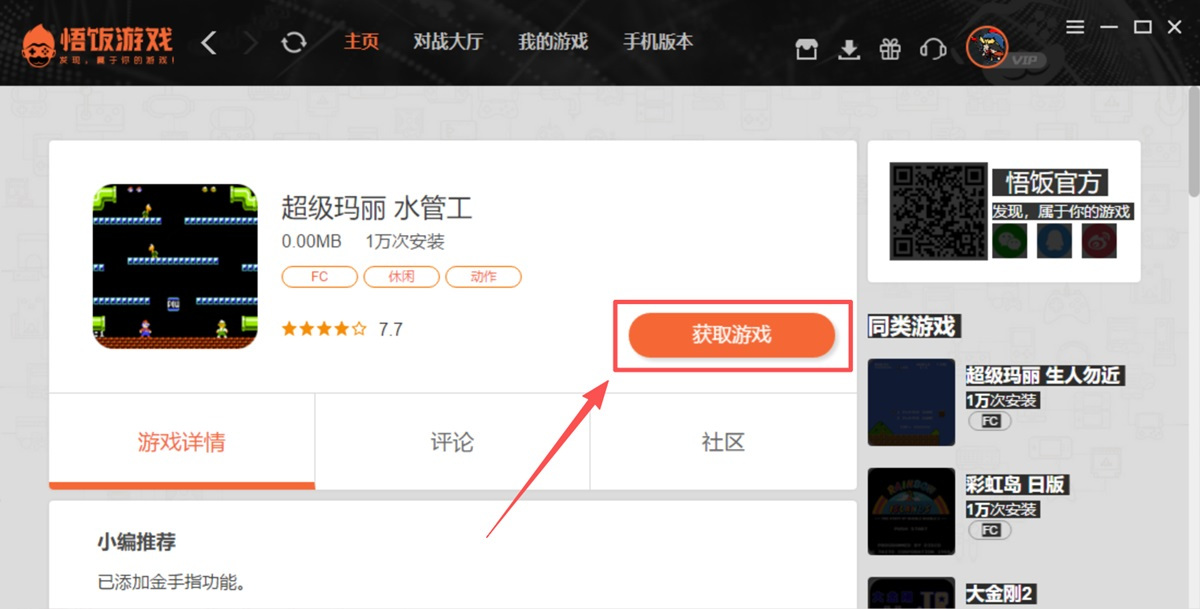Screen dimensions: 1200x609
Task: Click the QQ penguin social icon
Action: pyautogui.click(x=1054, y=240)
